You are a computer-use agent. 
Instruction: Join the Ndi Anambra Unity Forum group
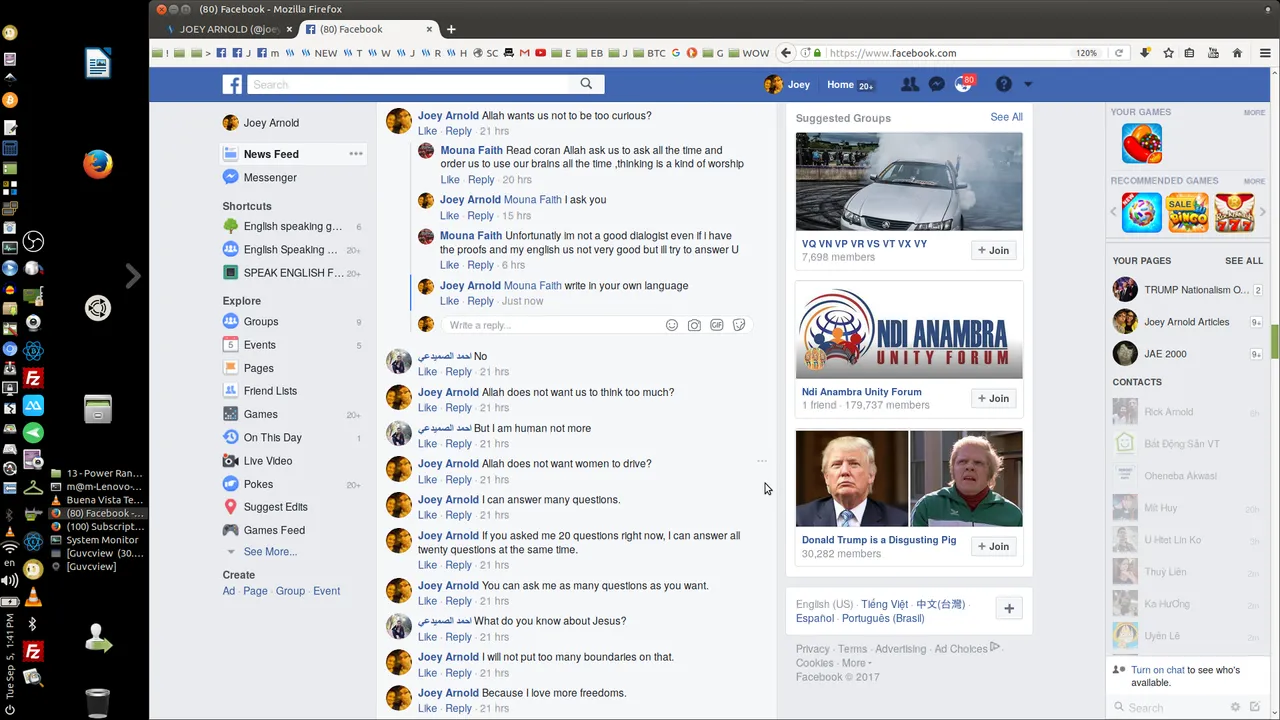pyautogui.click(x=993, y=398)
